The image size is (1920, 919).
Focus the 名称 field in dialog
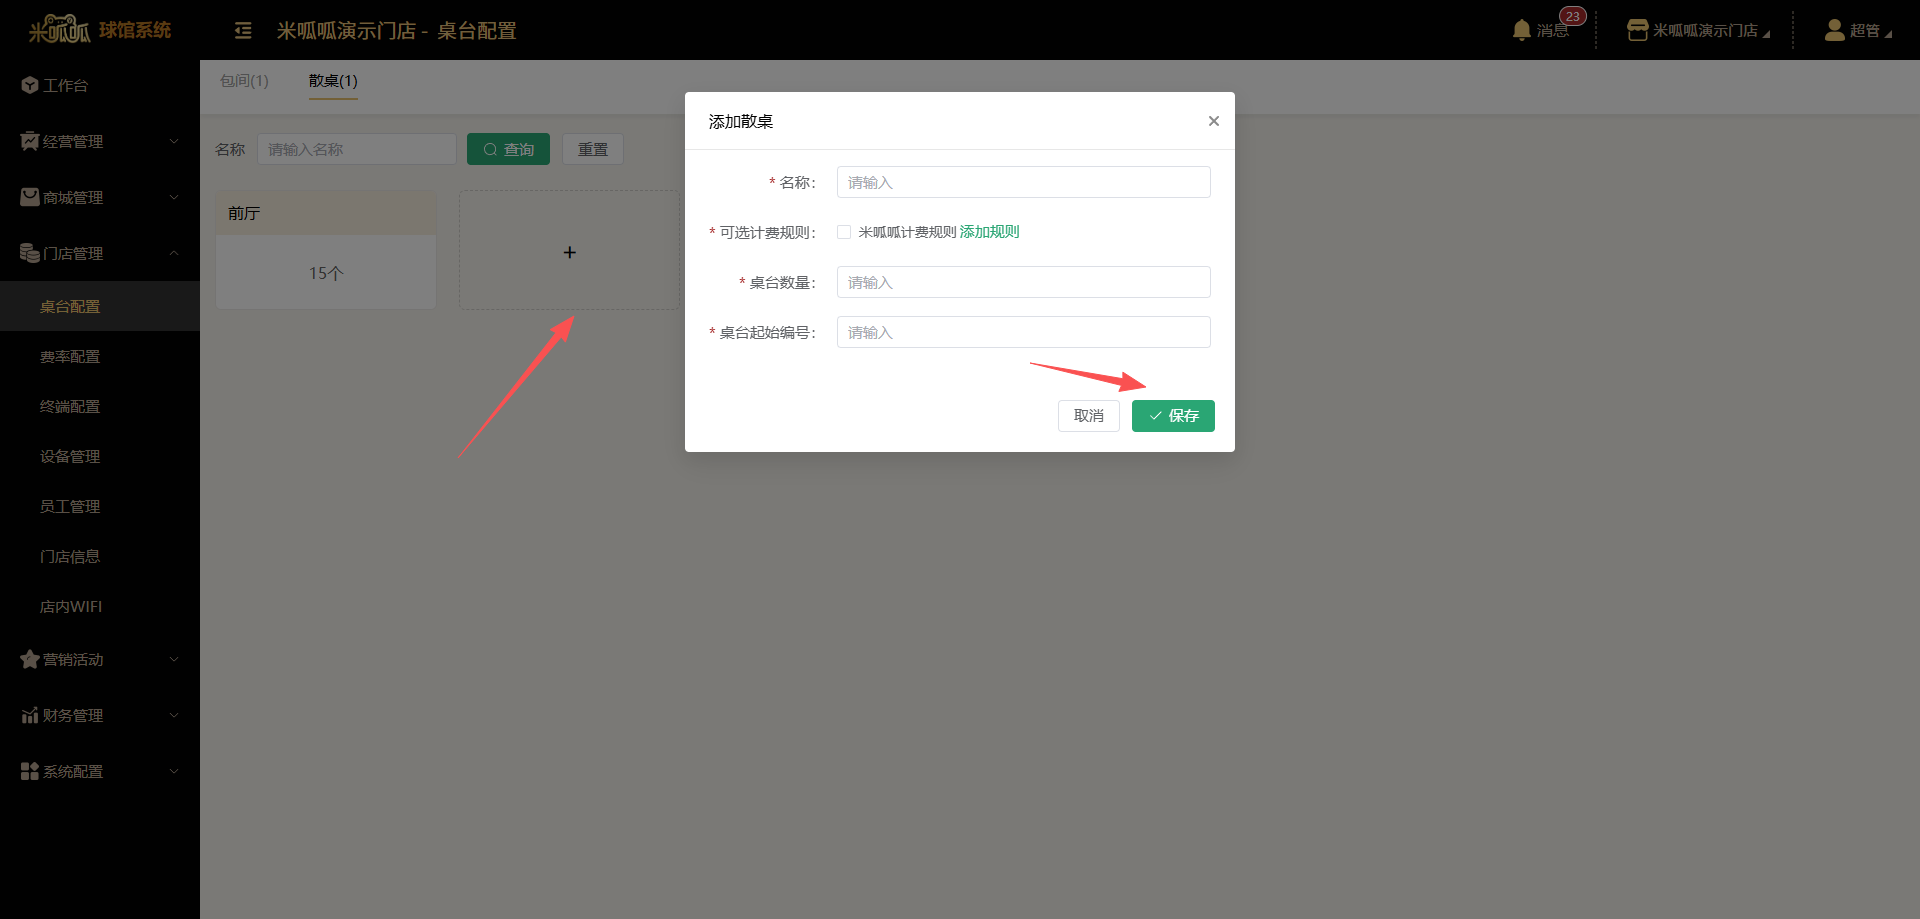(1023, 182)
